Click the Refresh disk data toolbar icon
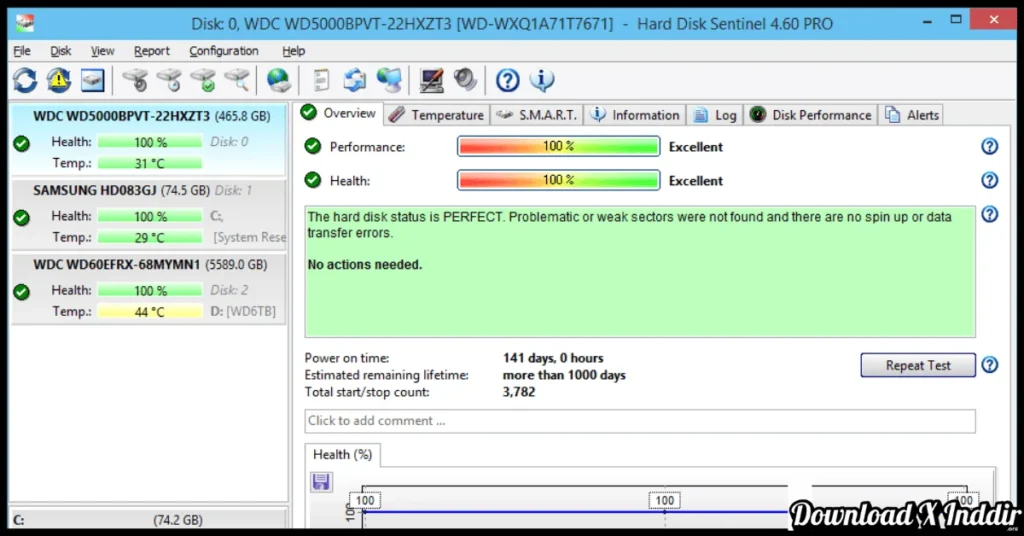Image resolution: width=1024 pixels, height=536 pixels. (x=25, y=80)
